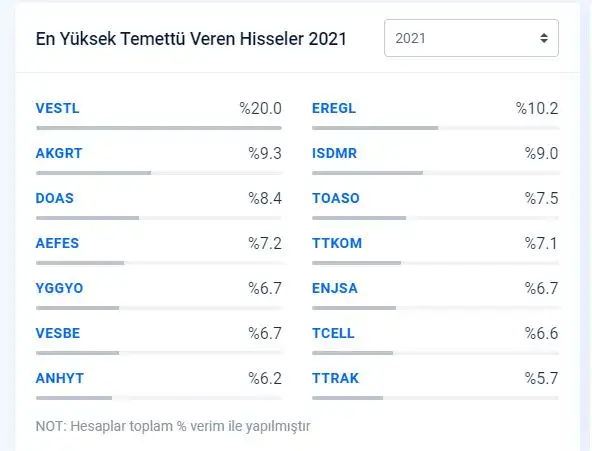Open the TTKOM ticker
The image size is (592, 451).
coord(337,243)
